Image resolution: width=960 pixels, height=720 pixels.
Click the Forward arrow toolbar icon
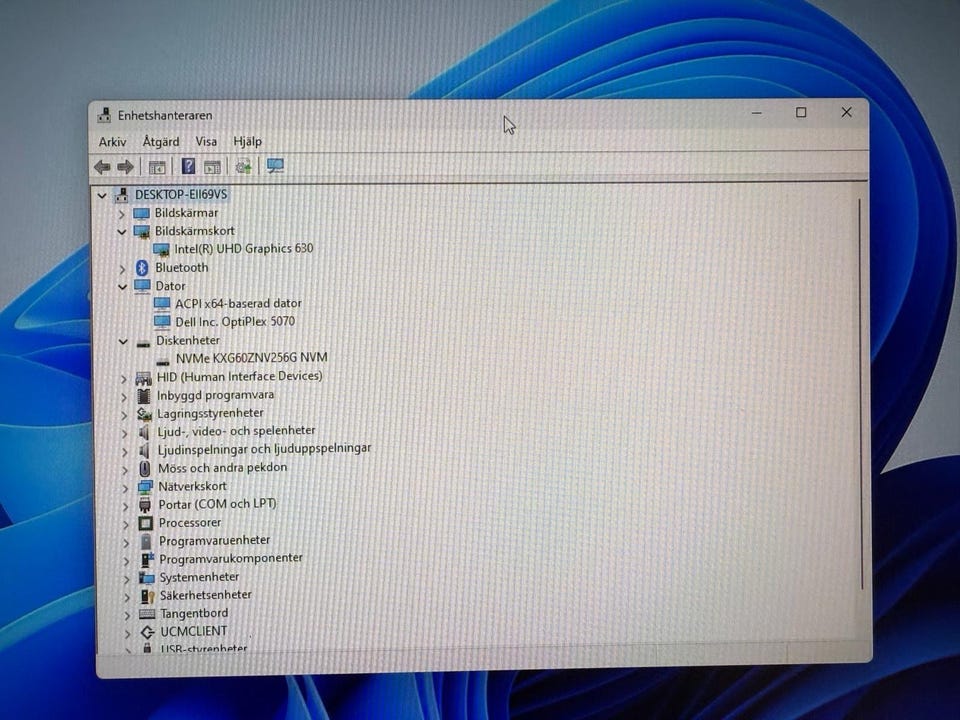tap(125, 167)
